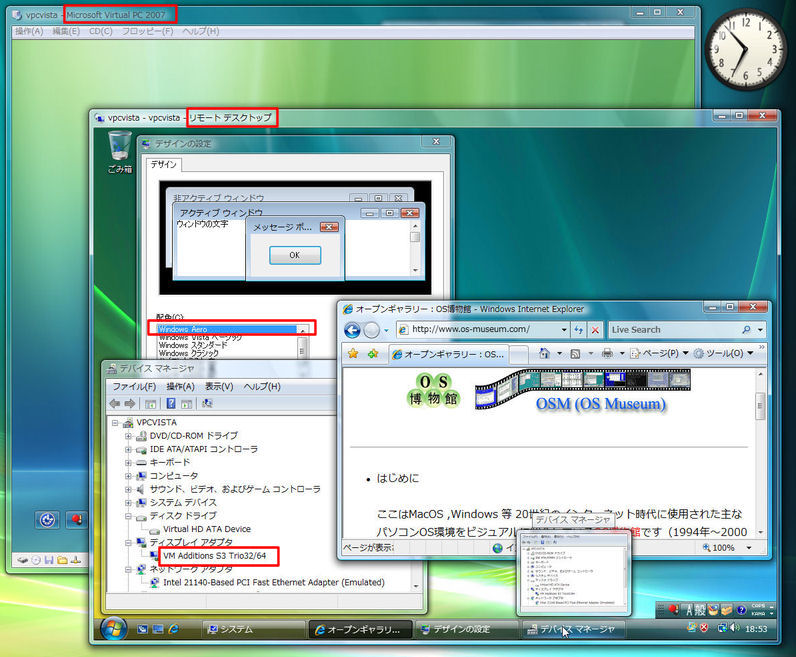Open the Recycle Bin on remote desktop

tap(120, 151)
